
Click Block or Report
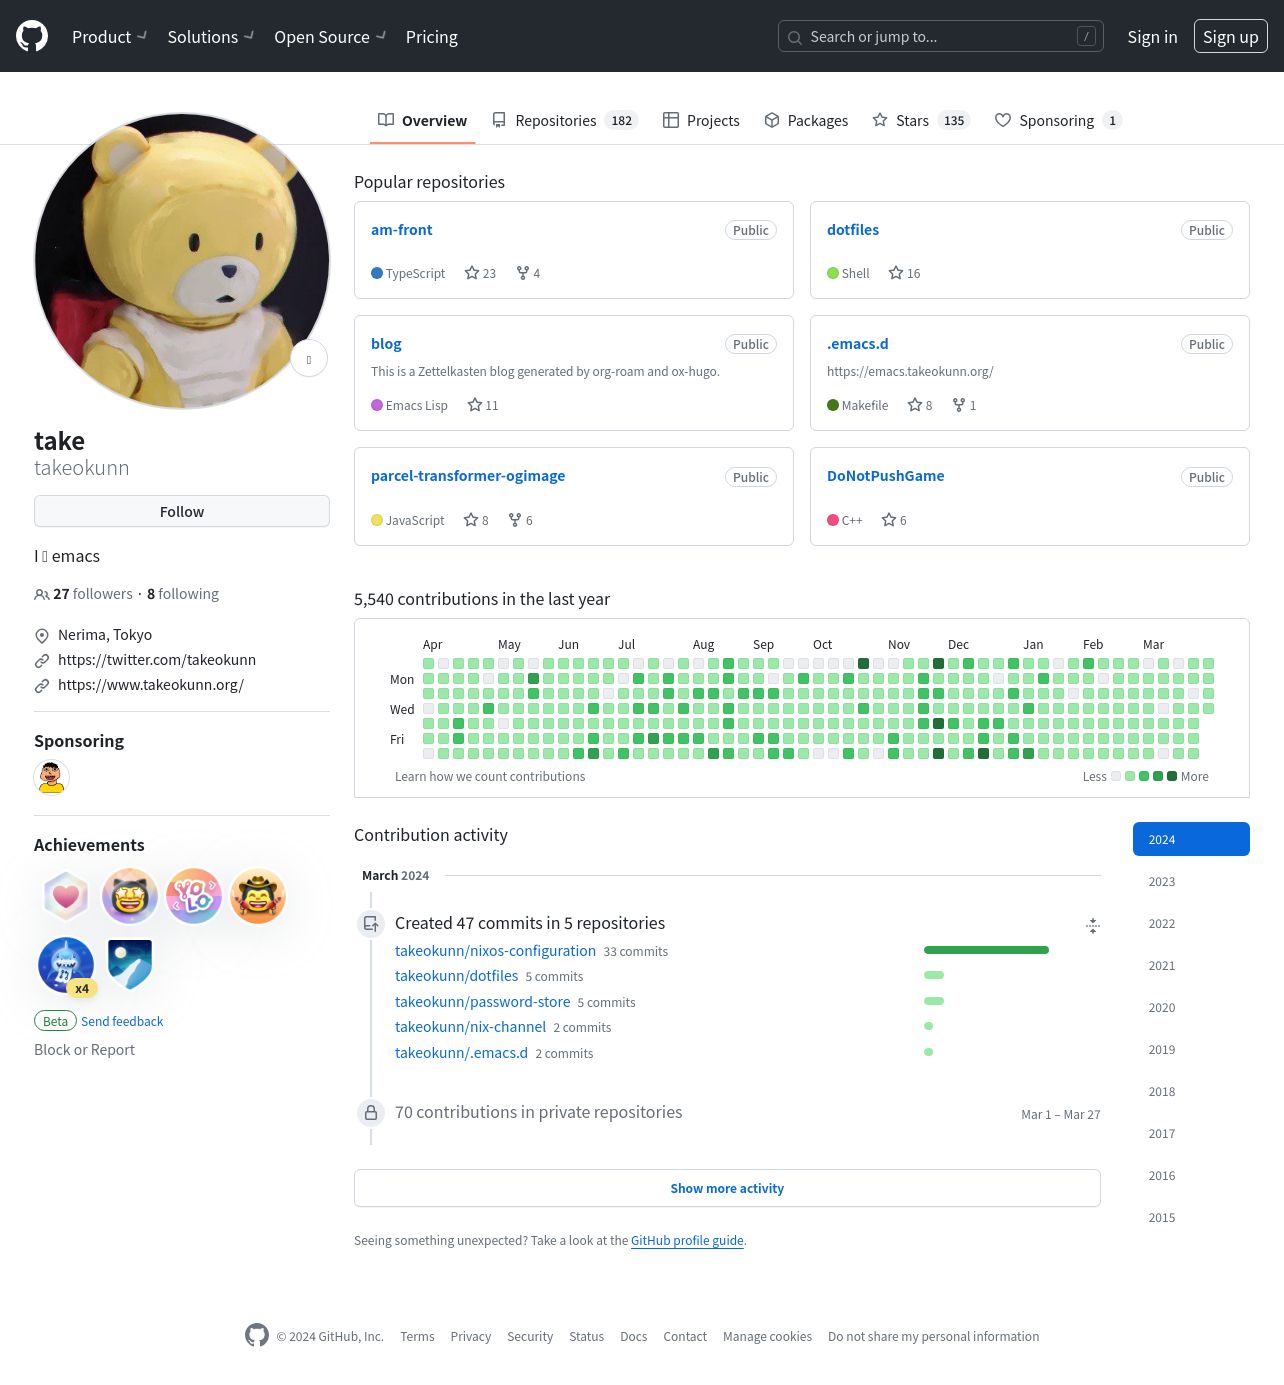point(84,1050)
